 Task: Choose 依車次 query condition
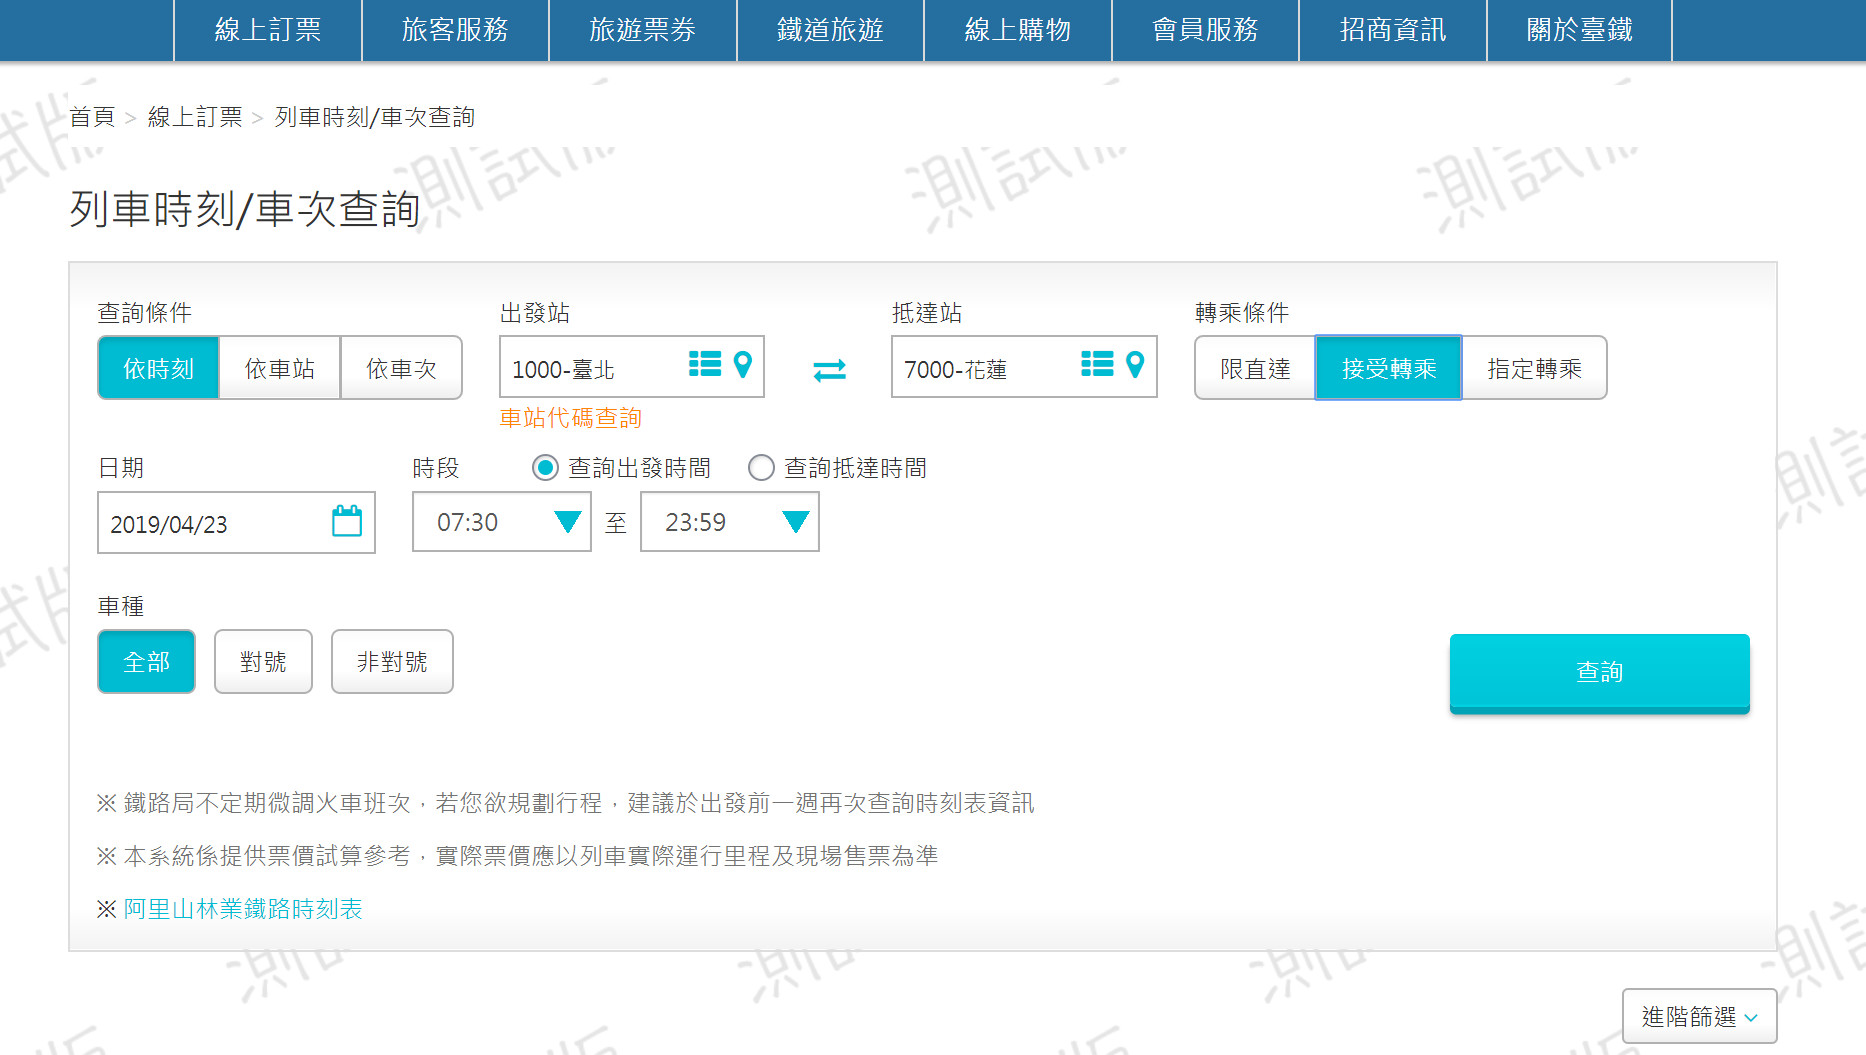click(x=401, y=368)
